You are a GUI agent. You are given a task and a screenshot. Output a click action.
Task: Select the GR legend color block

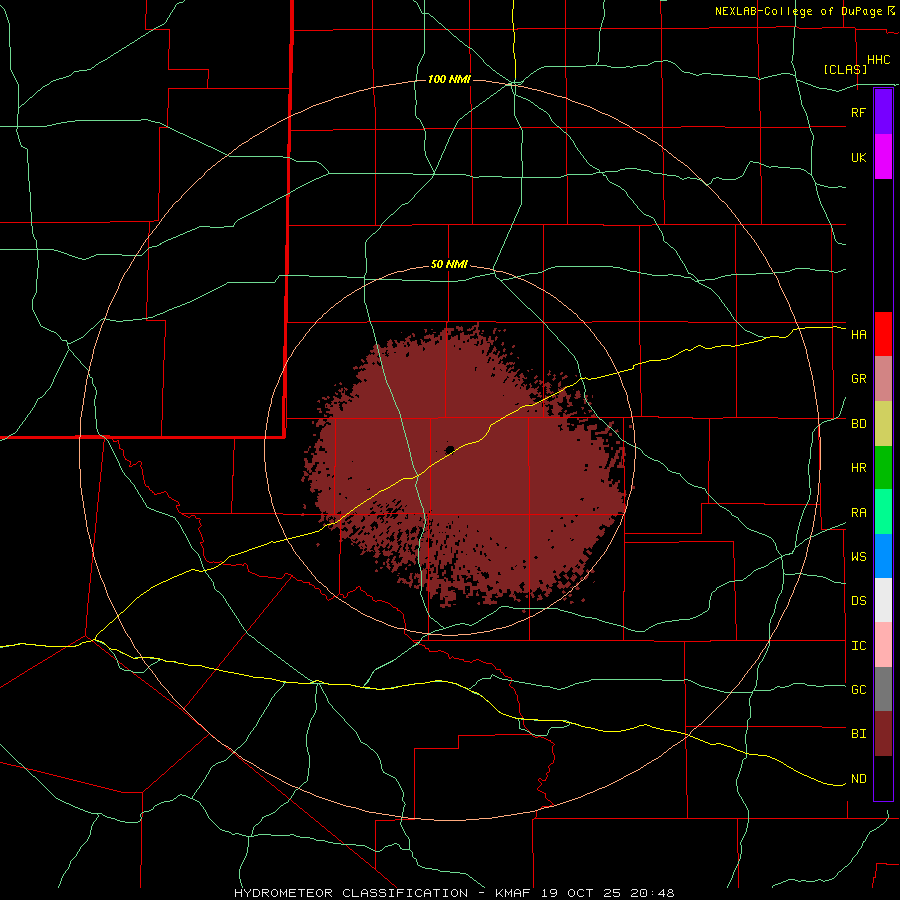(x=883, y=379)
